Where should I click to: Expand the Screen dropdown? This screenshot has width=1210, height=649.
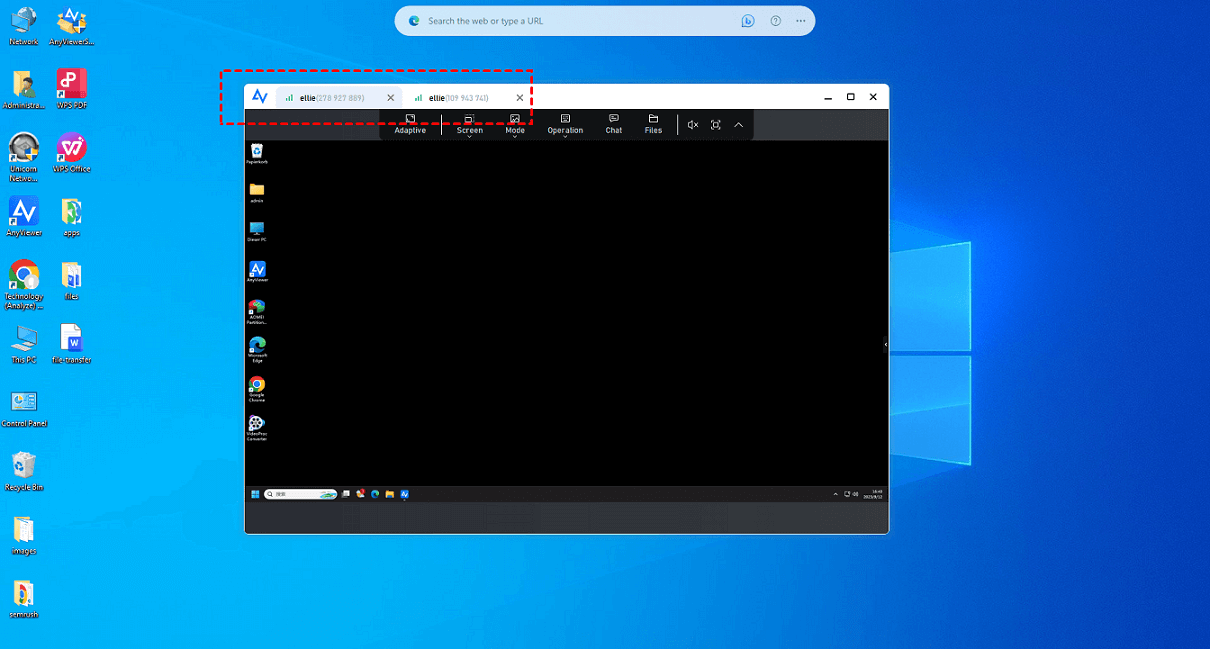point(469,124)
